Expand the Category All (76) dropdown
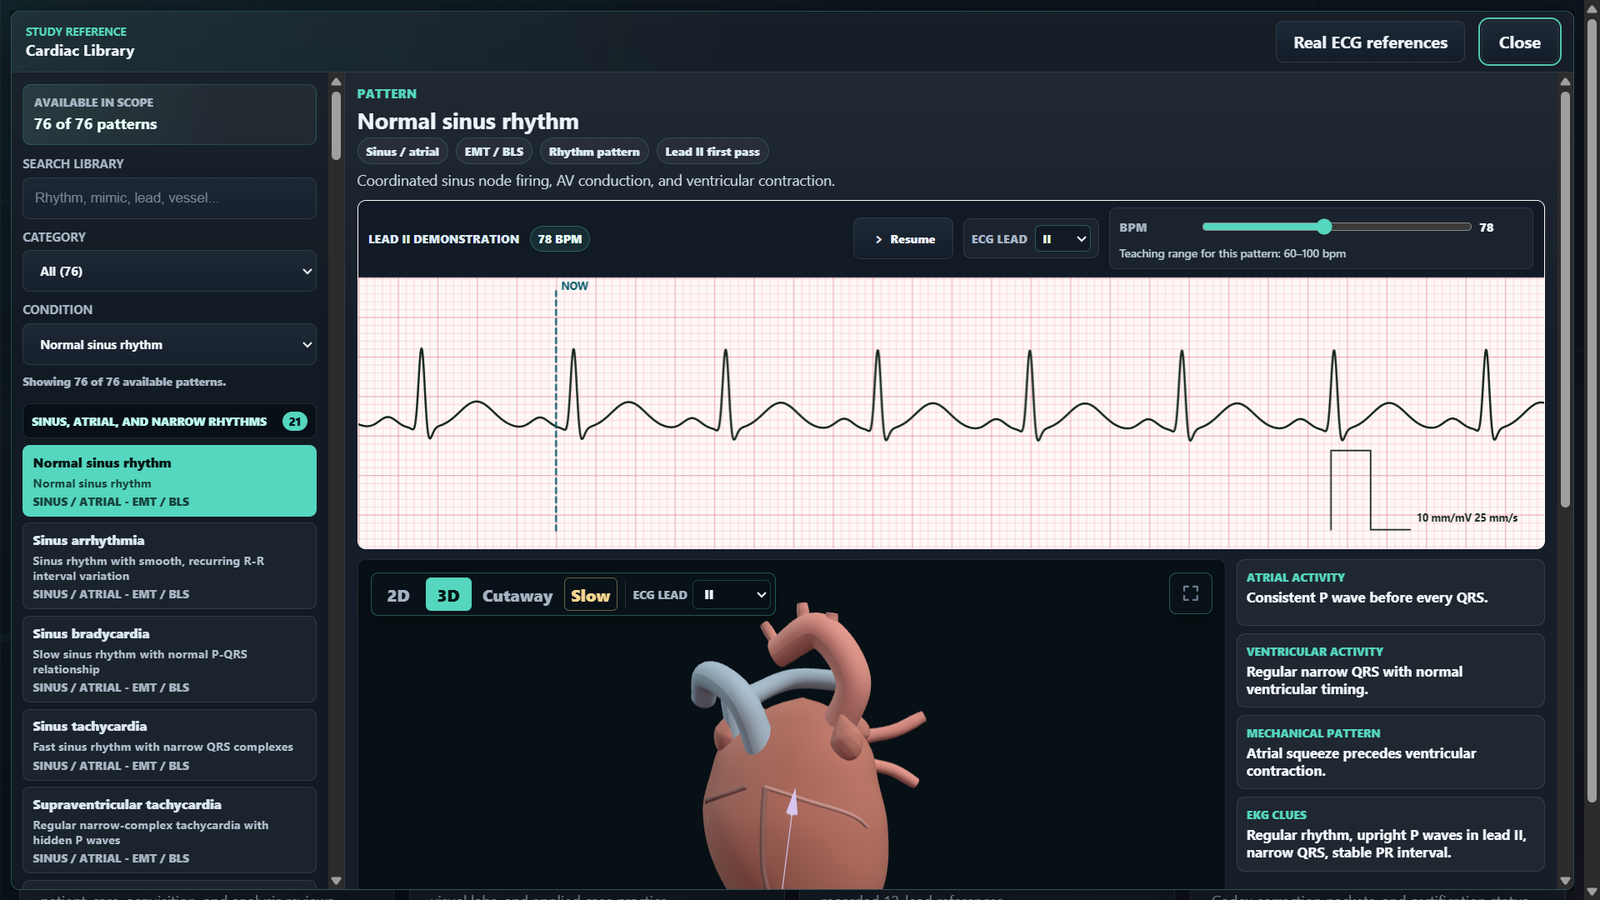The height and width of the screenshot is (900, 1600). tap(170, 271)
